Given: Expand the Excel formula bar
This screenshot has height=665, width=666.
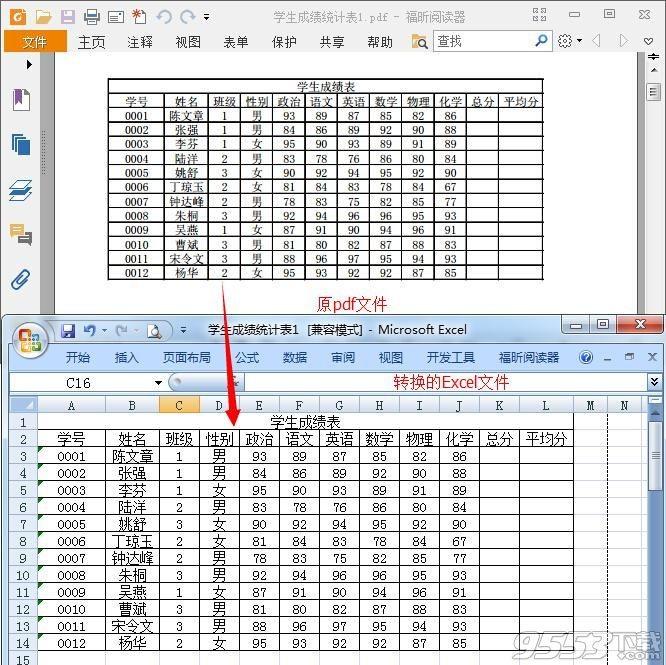Looking at the screenshot, I should tap(654, 382).
